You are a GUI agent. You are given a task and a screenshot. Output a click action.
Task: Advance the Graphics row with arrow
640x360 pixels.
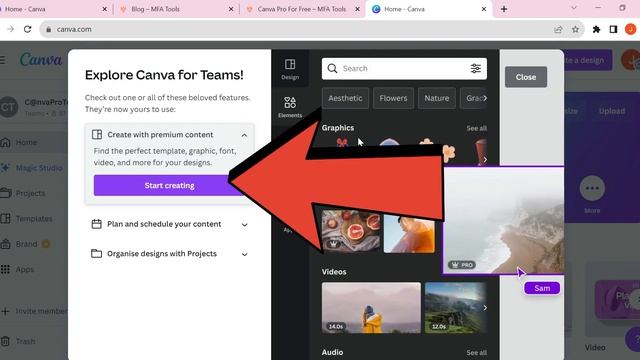click(x=485, y=160)
